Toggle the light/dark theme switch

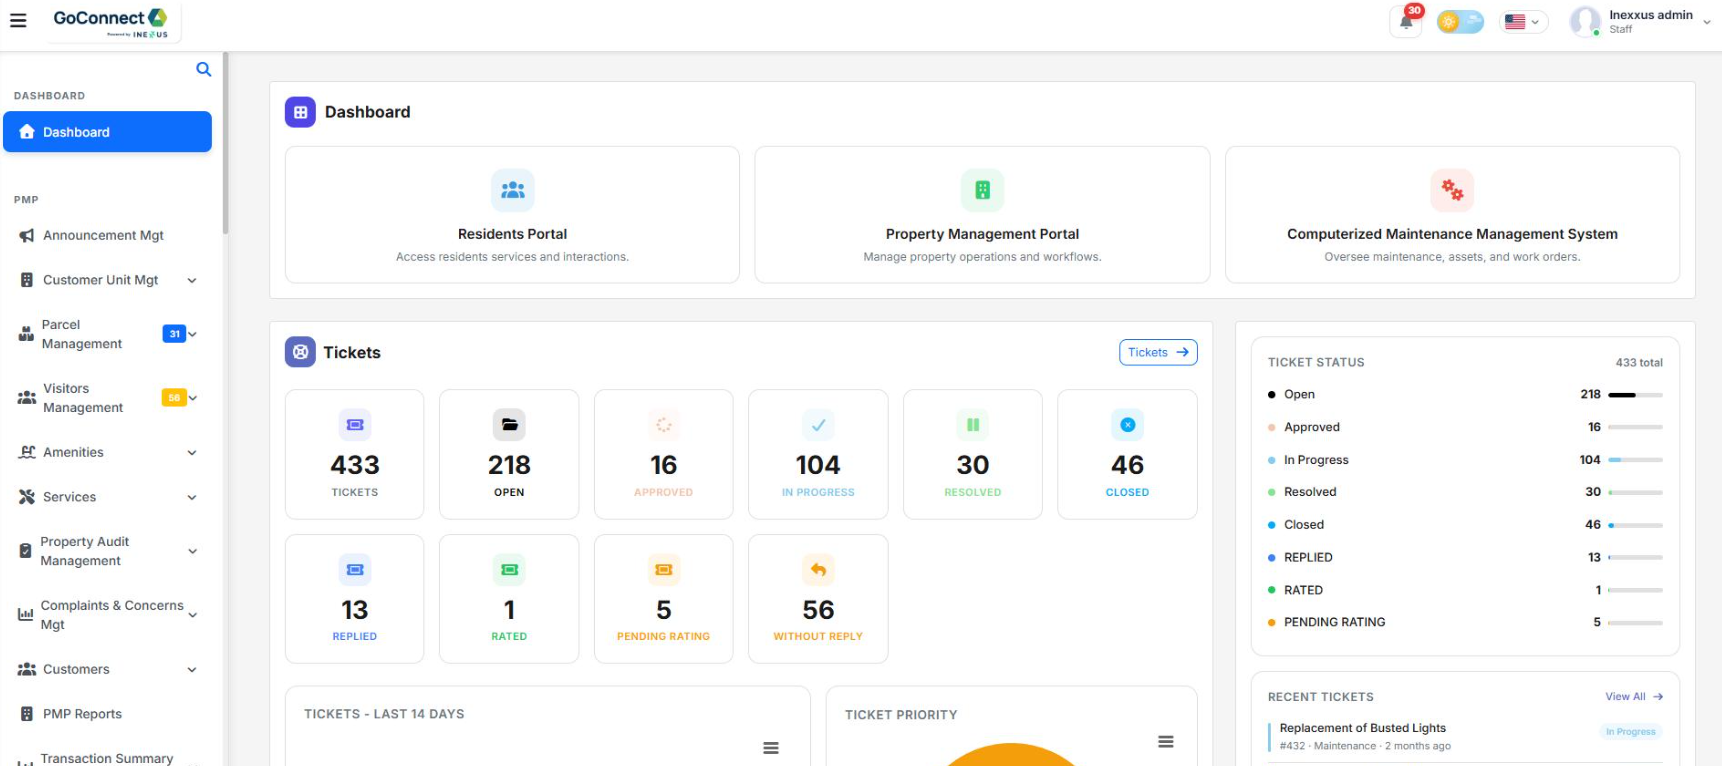click(x=1460, y=22)
